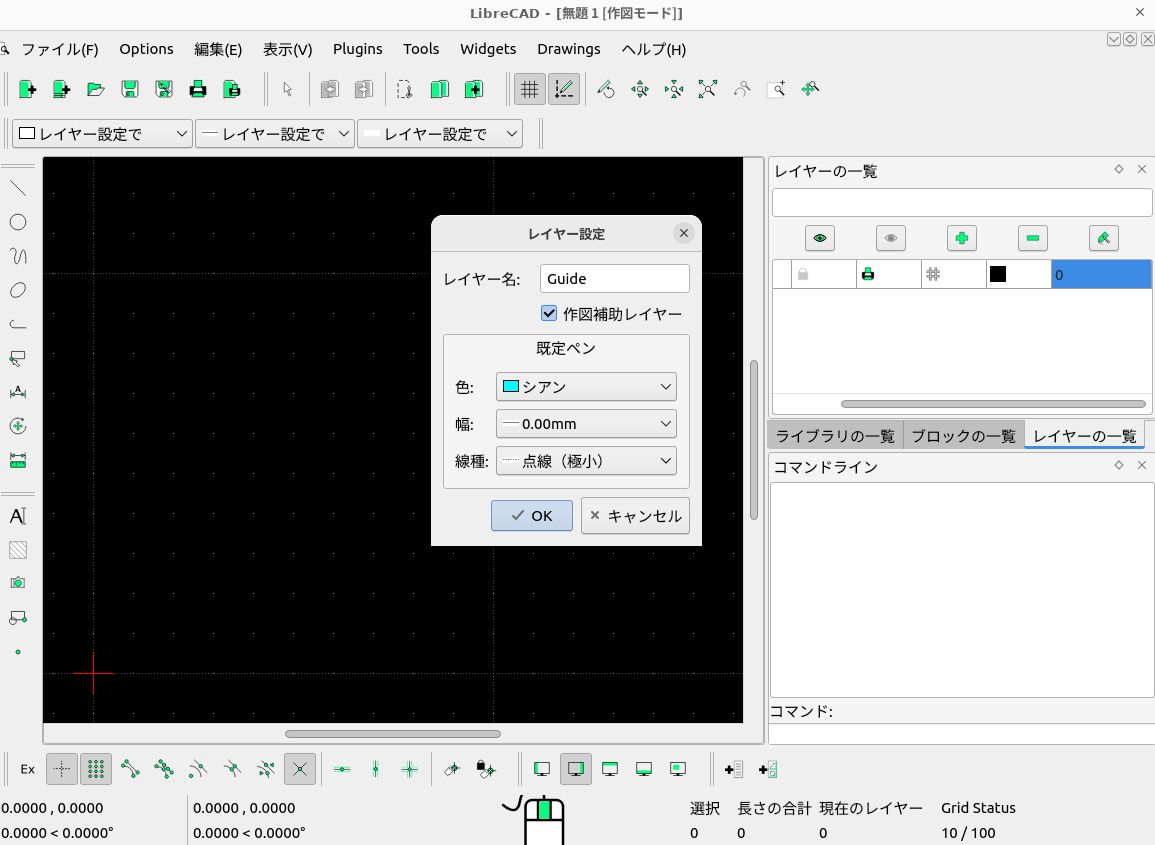Viewport: 1155px width, 845px height.
Task: Open the 色 color dropdown showing シアン
Action: [586, 386]
